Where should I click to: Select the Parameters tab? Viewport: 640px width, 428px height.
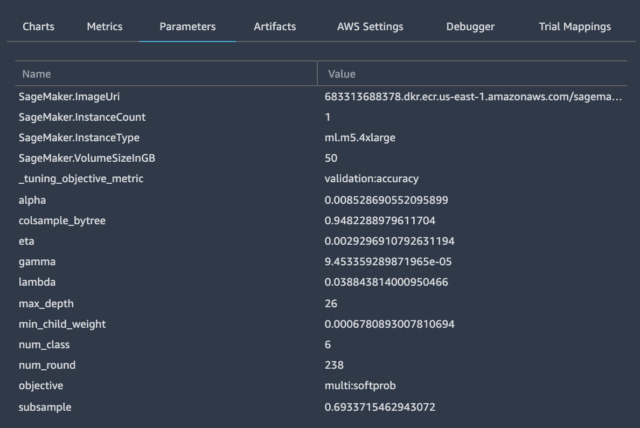tap(187, 27)
